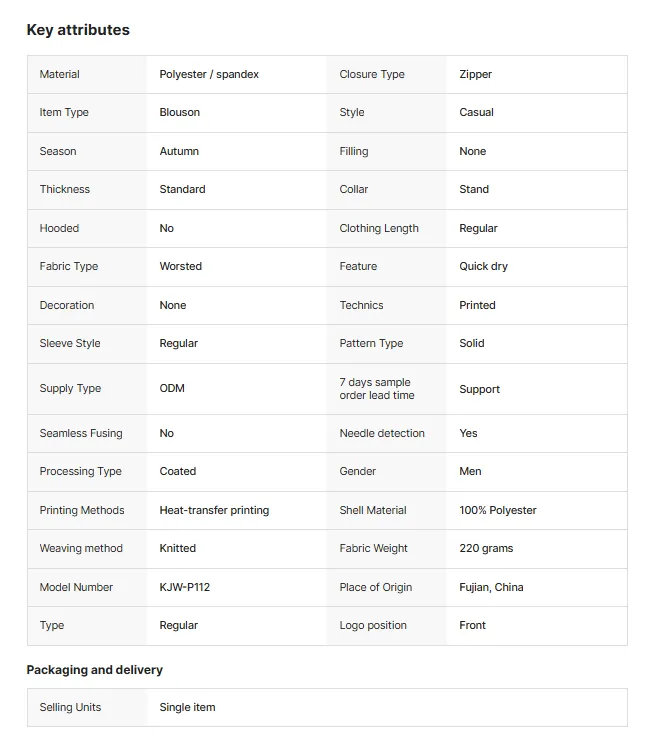The width and height of the screenshot is (659, 745).
Task: Click the Worsted fabric type value
Action: point(181,267)
